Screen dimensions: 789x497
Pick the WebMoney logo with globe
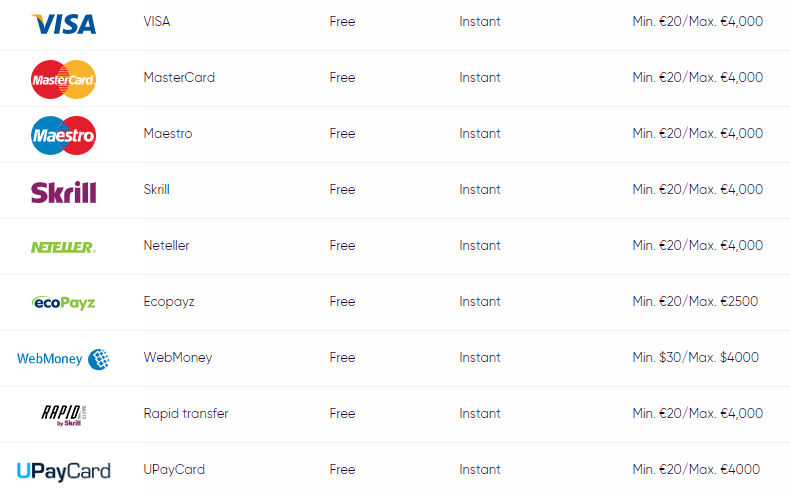[x=63, y=359]
